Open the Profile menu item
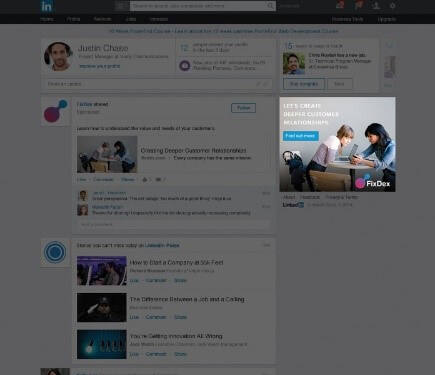 (x=73, y=19)
